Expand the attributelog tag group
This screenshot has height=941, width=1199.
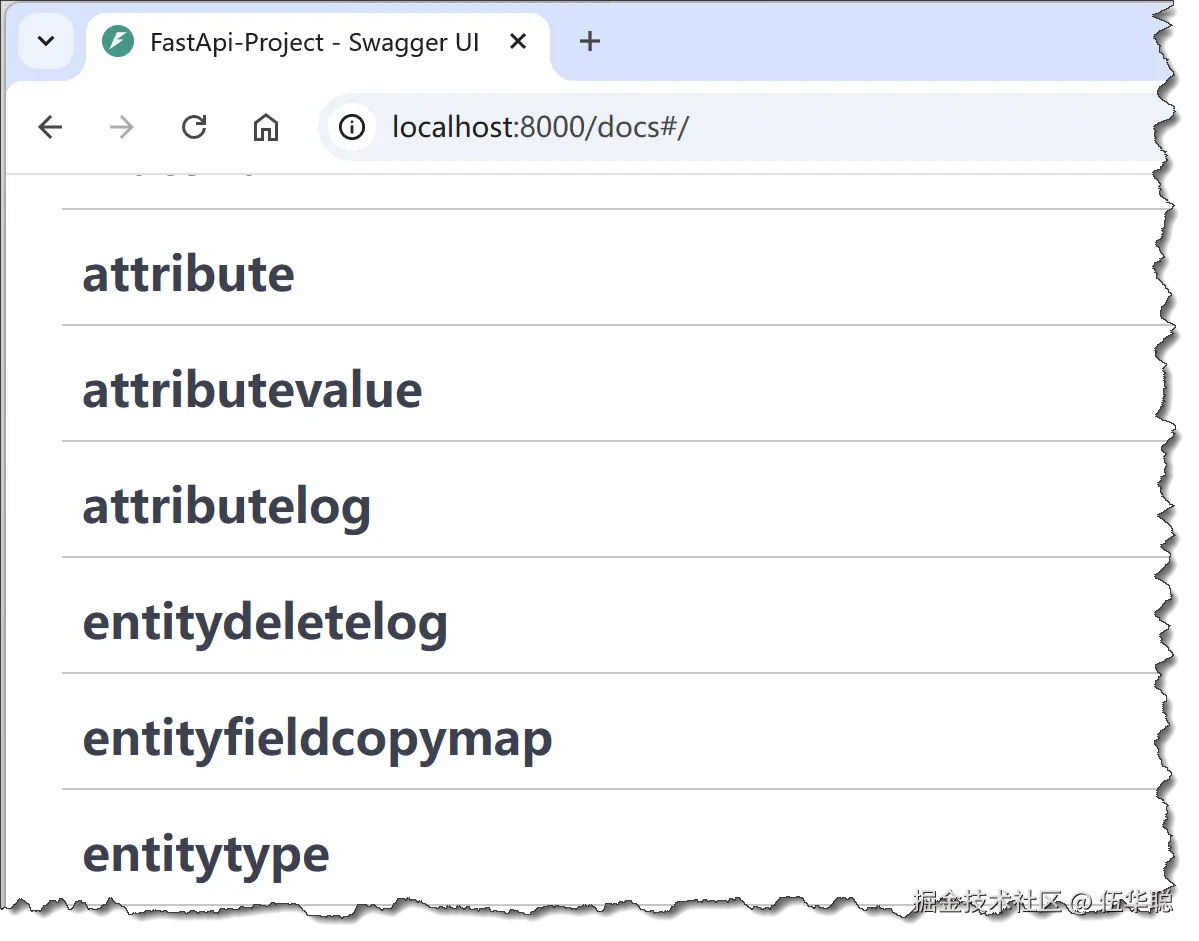(x=226, y=506)
